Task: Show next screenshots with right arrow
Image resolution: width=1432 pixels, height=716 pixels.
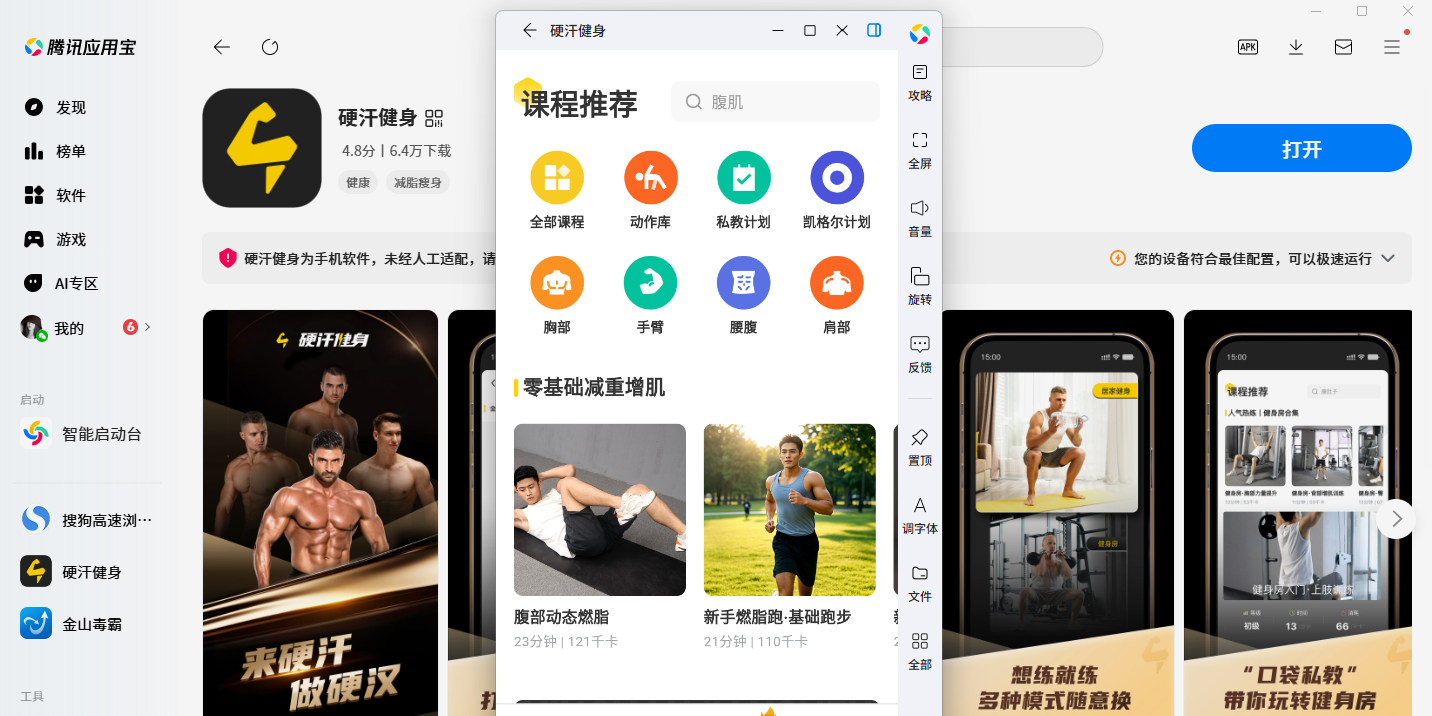Action: pyautogui.click(x=1396, y=519)
